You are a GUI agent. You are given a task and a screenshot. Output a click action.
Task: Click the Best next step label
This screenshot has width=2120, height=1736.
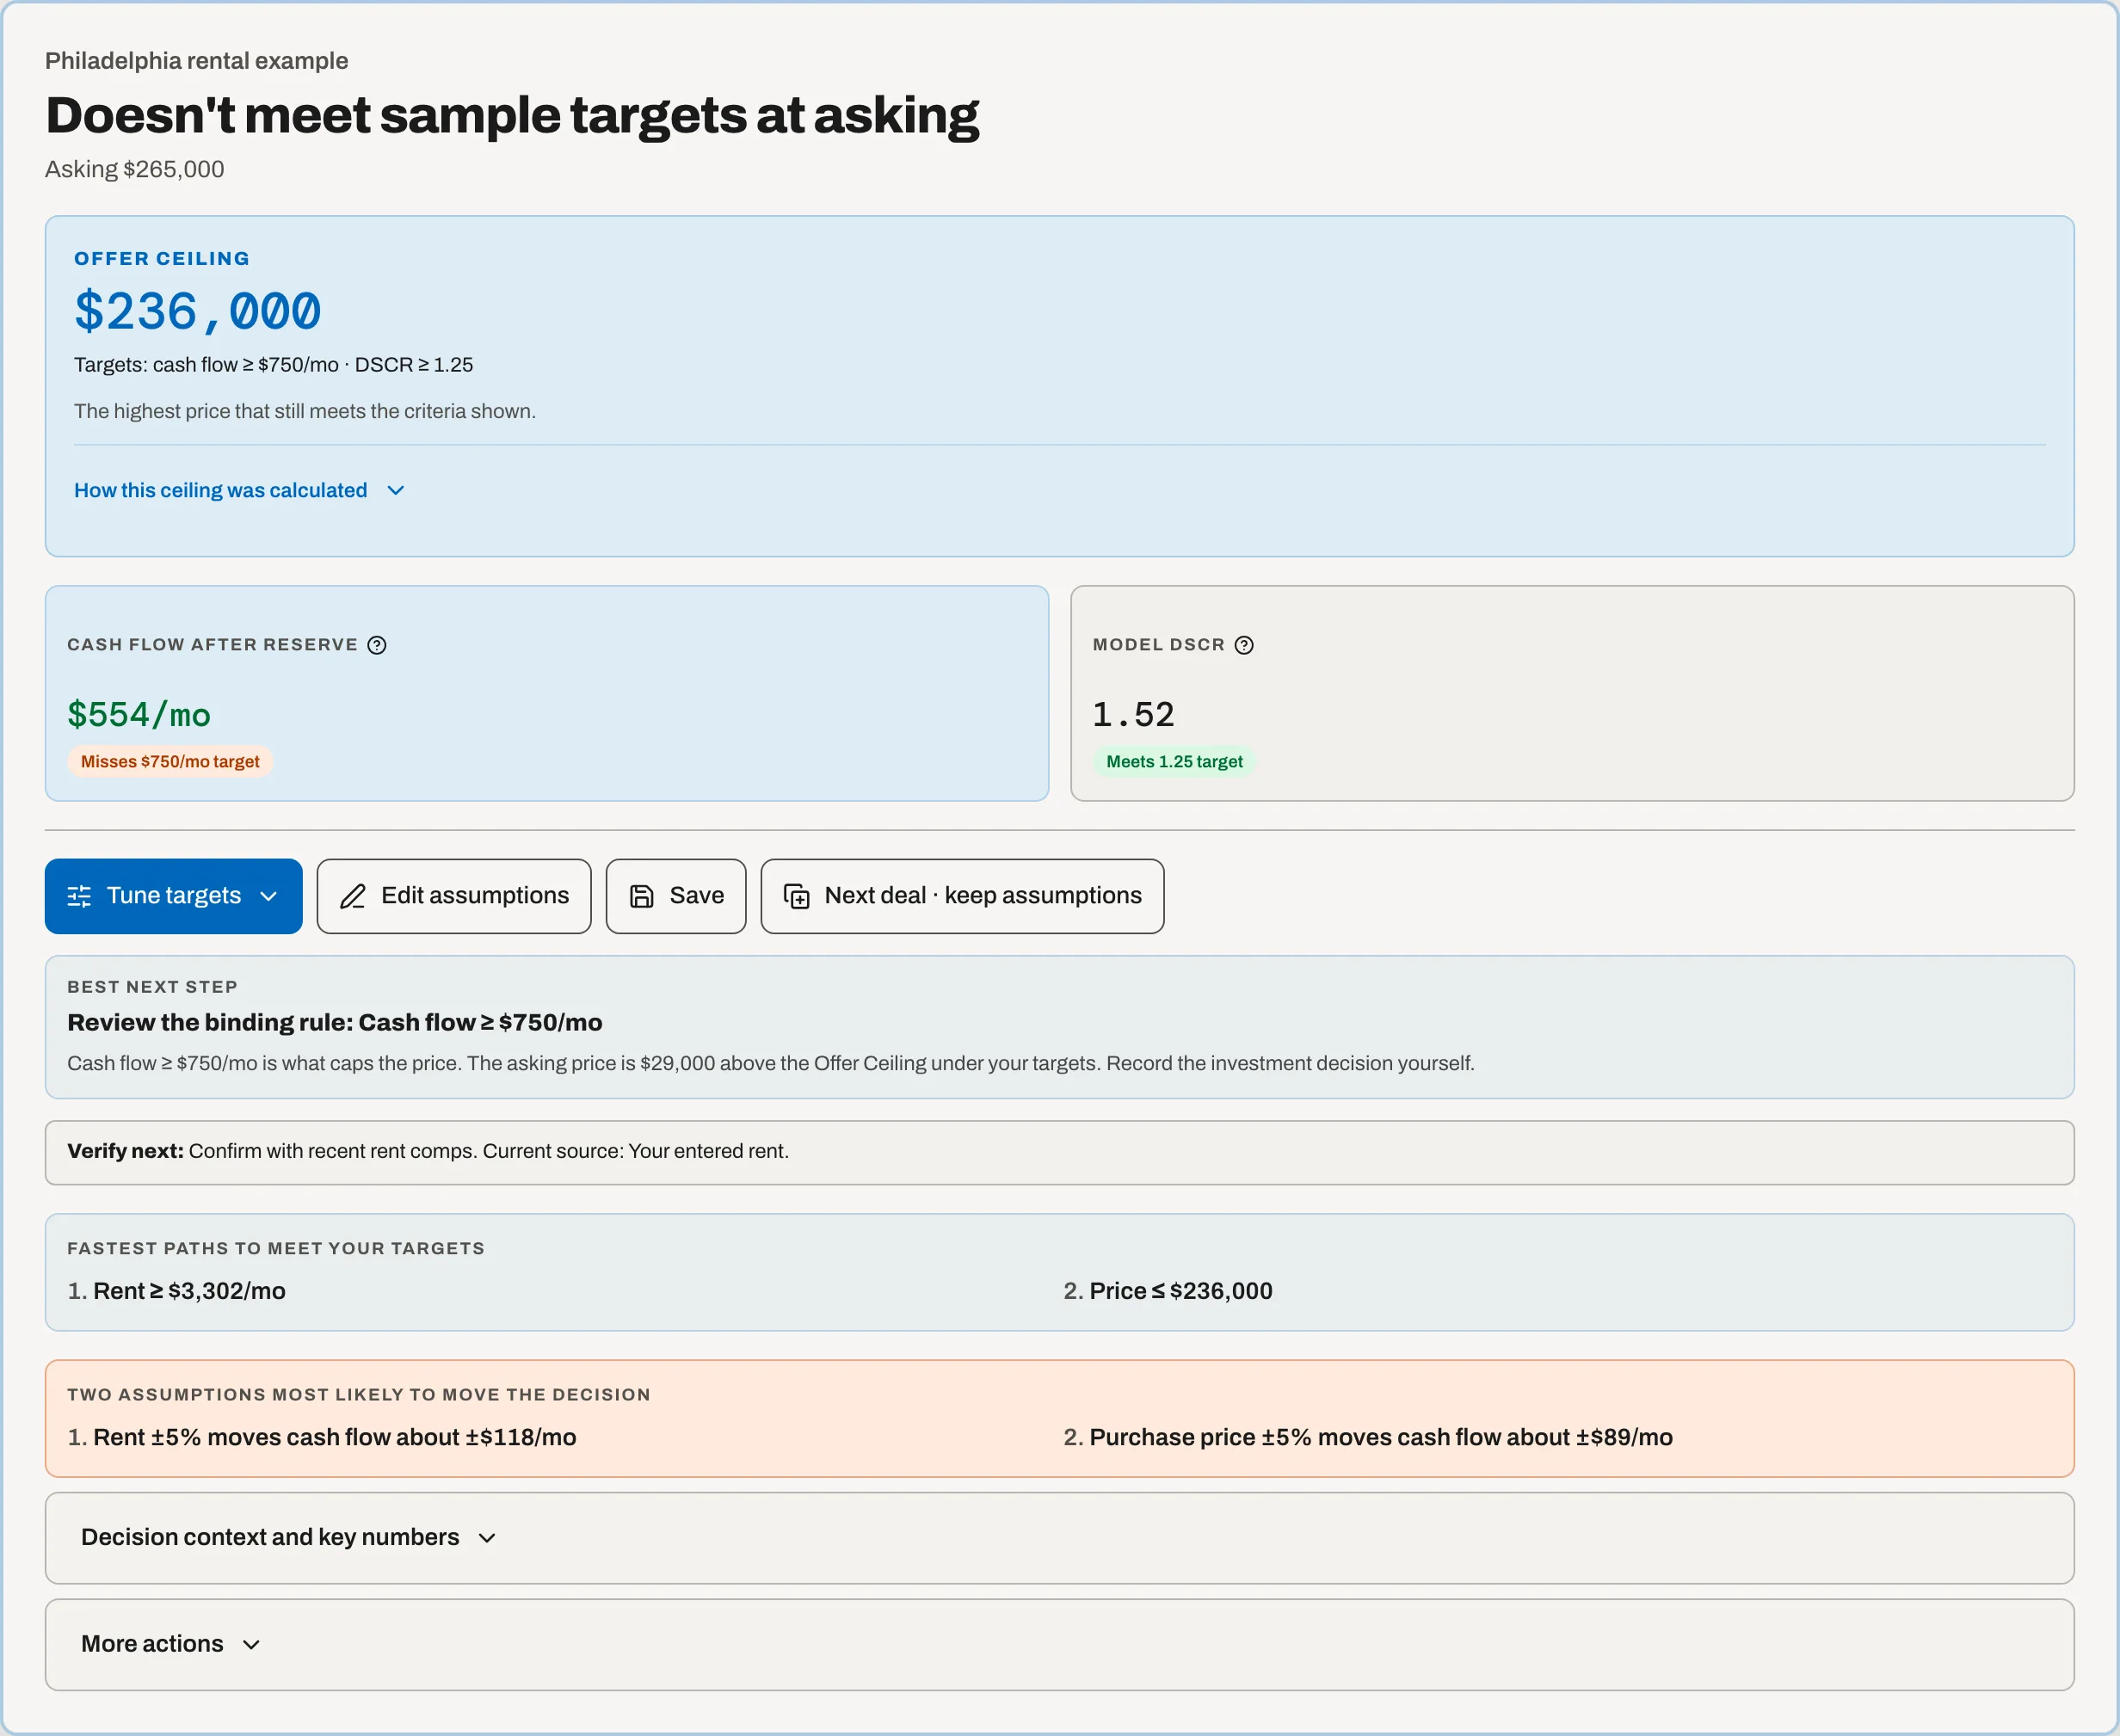(153, 987)
